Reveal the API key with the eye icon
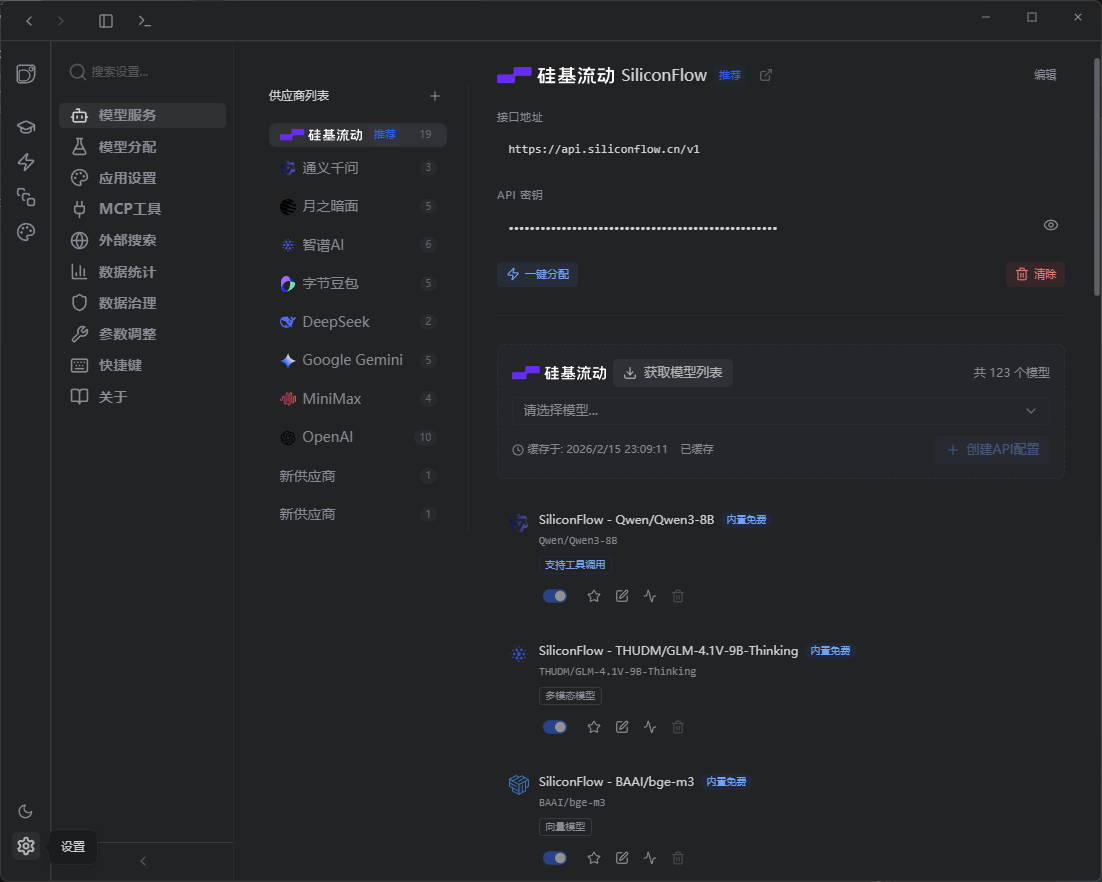 coord(1050,225)
